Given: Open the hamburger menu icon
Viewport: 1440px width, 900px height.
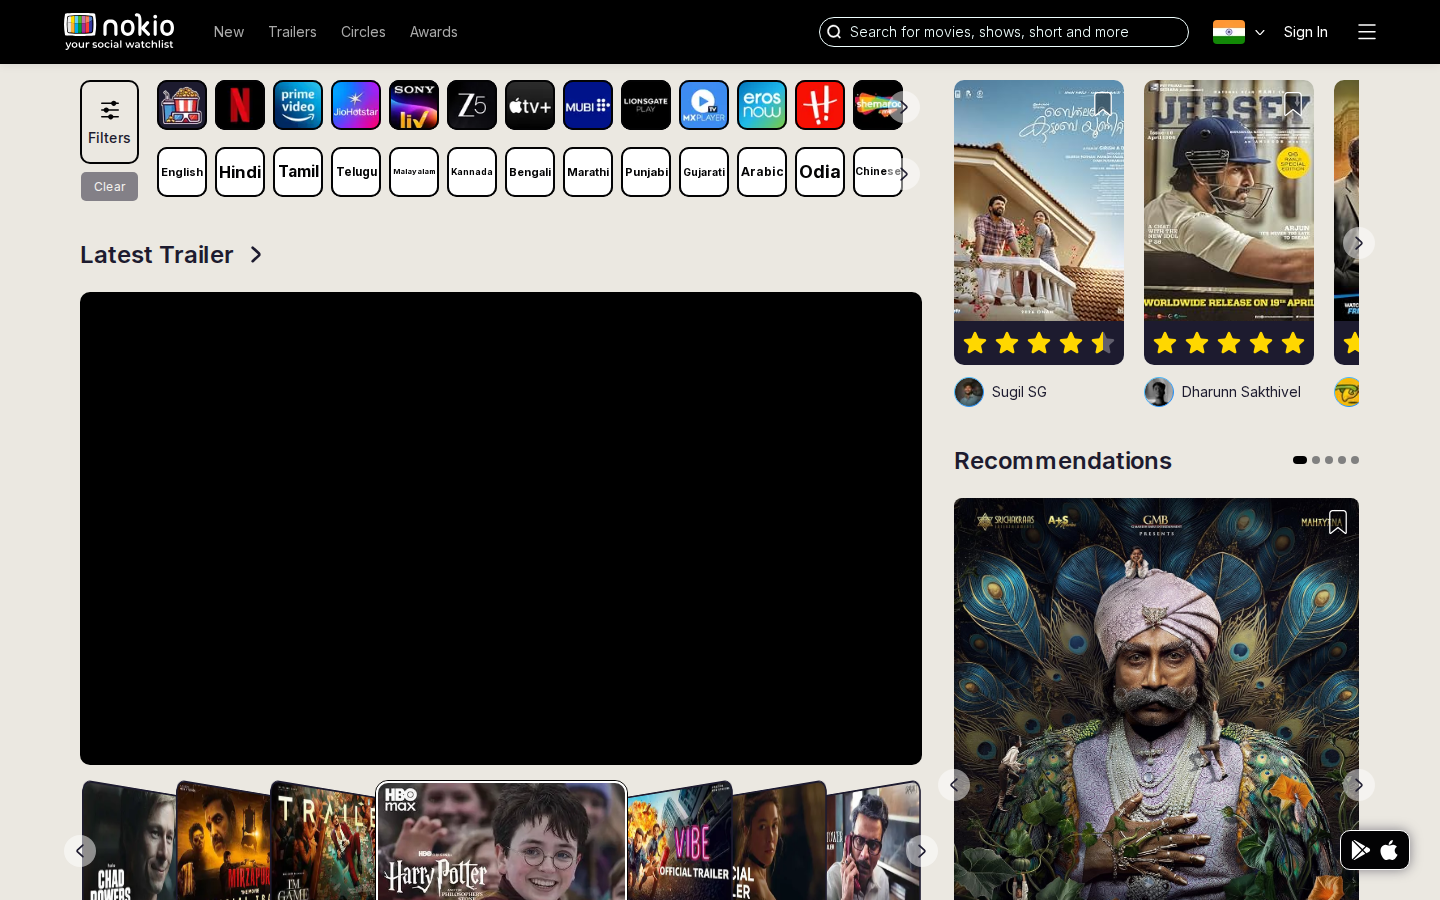Looking at the screenshot, I should [x=1367, y=32].
